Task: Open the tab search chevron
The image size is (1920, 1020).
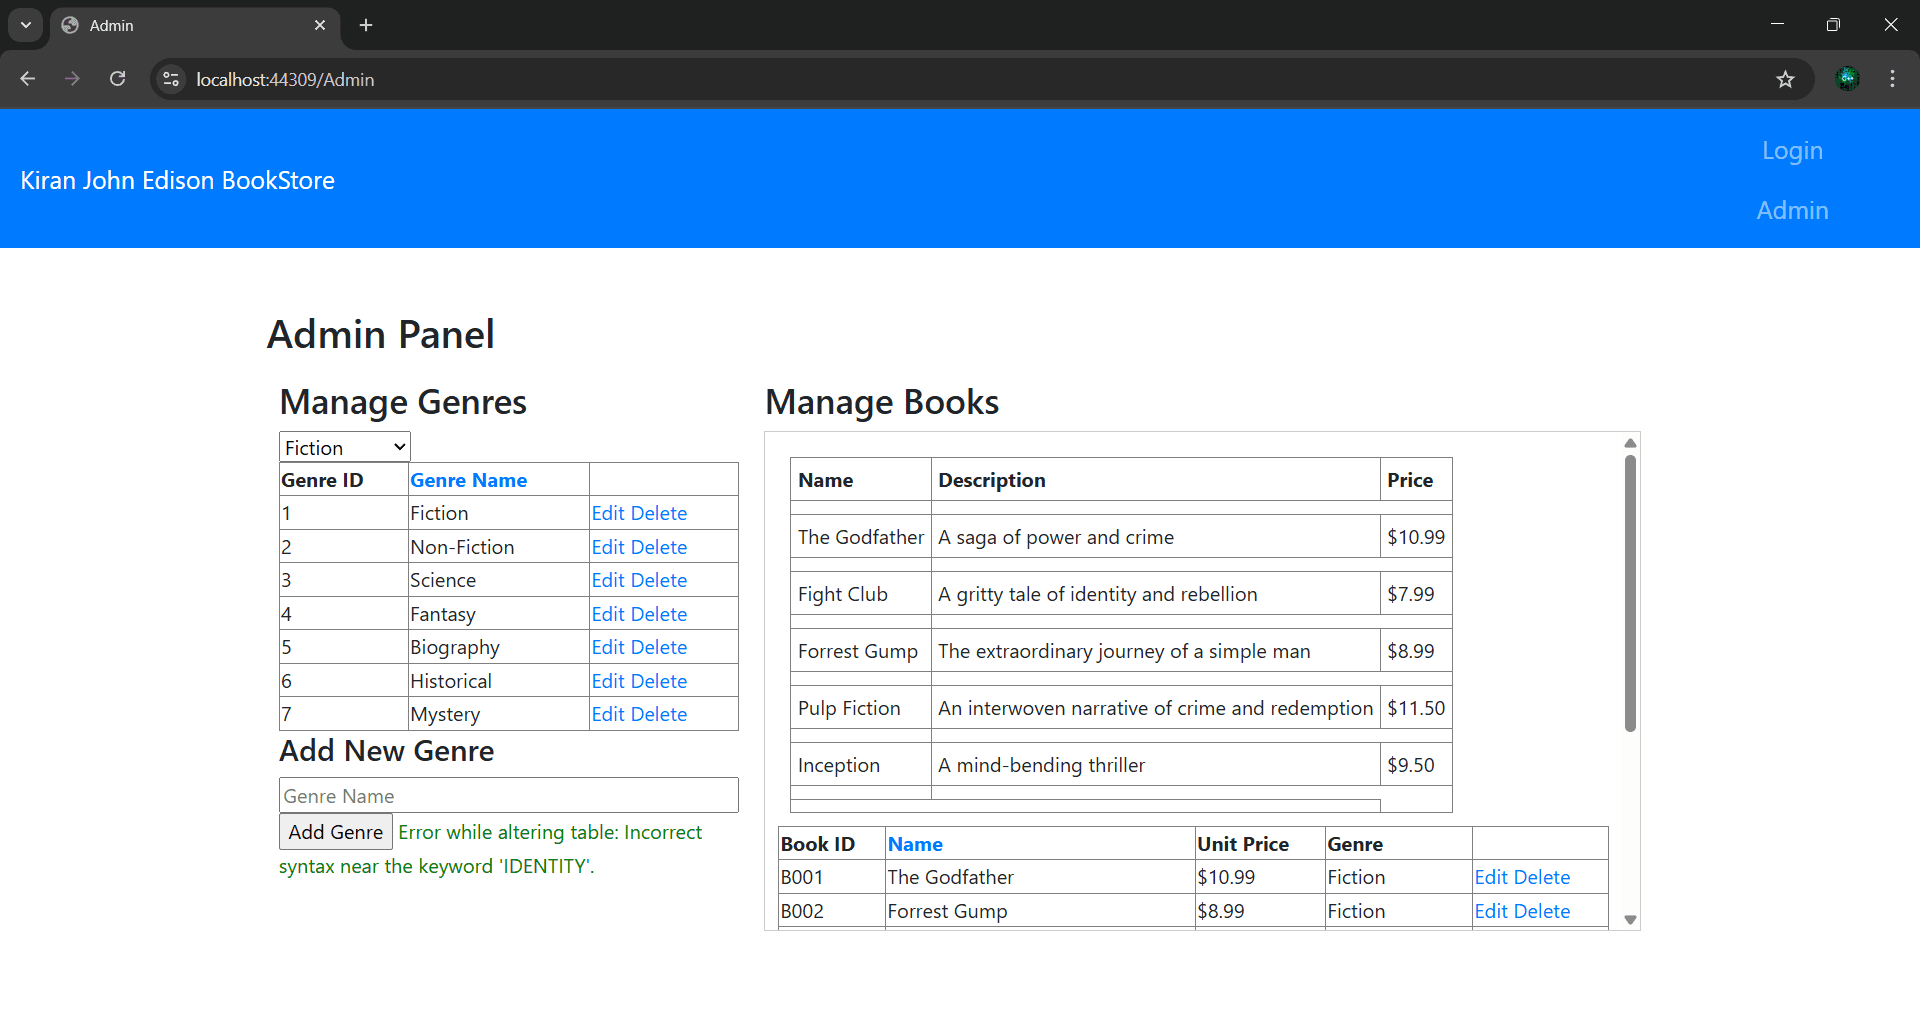Action: pos(25,25)
